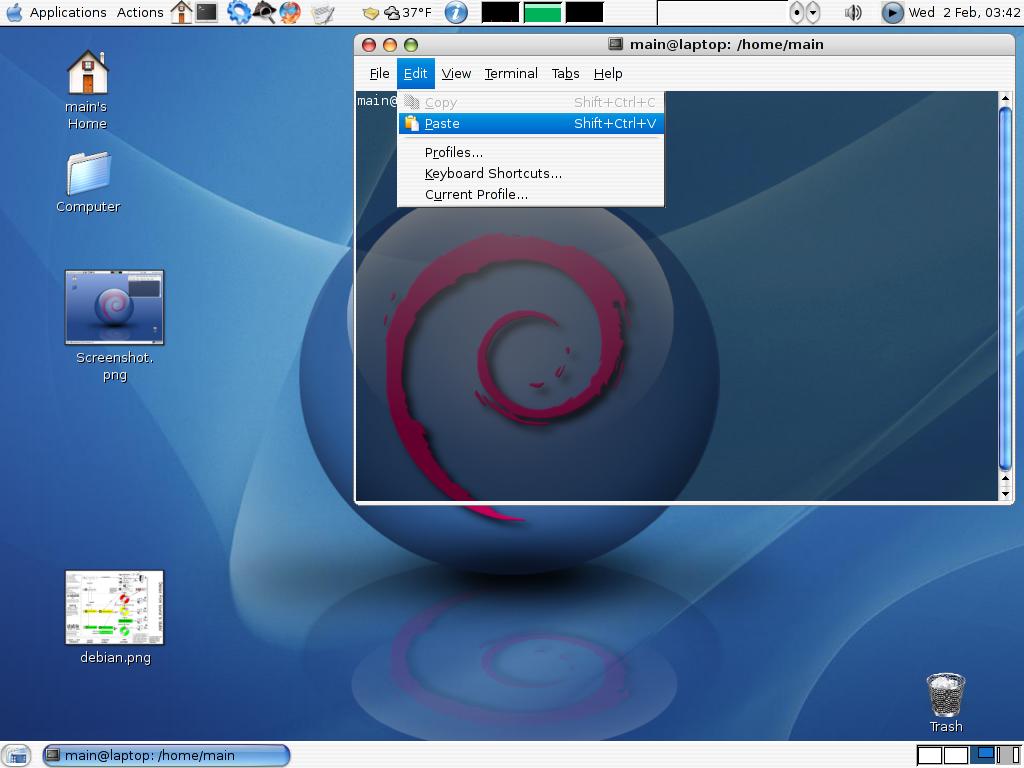
Task: Switch to the first workspace
Action: tap(931, 756)
